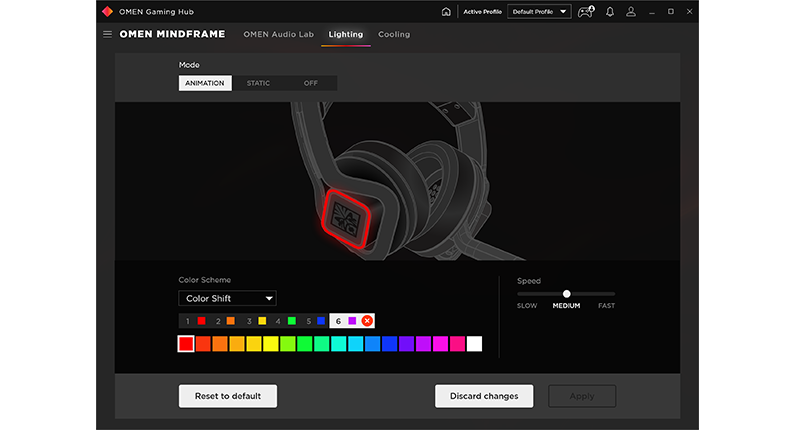The image size is (795, 430).
Task: Switch lighting mode to STATIC
Action: click(258, 83)
